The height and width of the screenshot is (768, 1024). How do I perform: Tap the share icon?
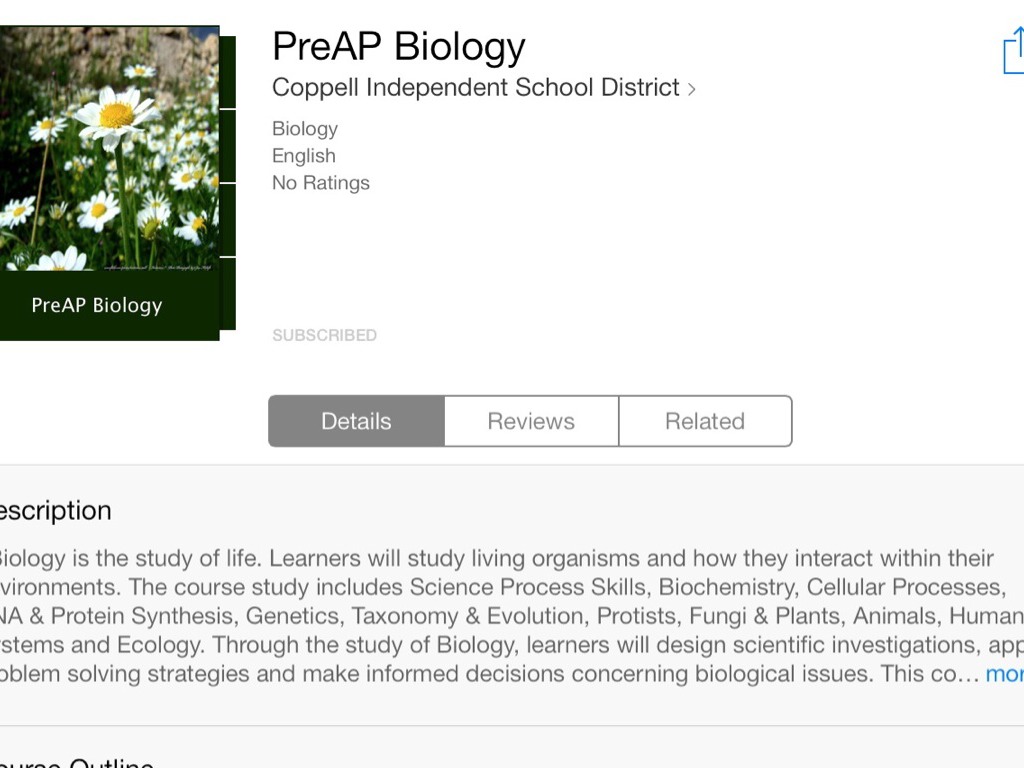coord(1014,50)
